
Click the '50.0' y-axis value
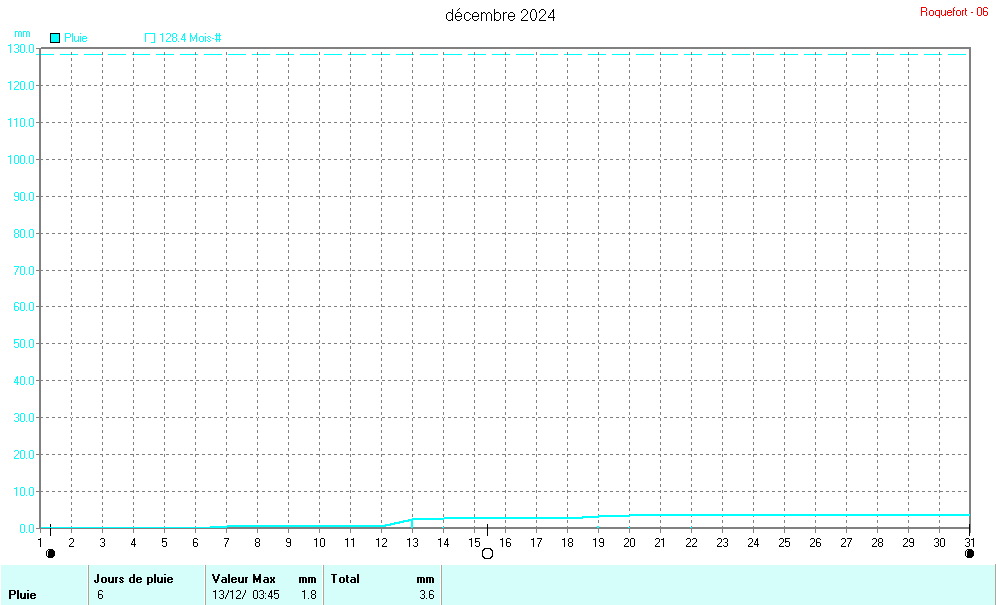[x=24, y=344]
